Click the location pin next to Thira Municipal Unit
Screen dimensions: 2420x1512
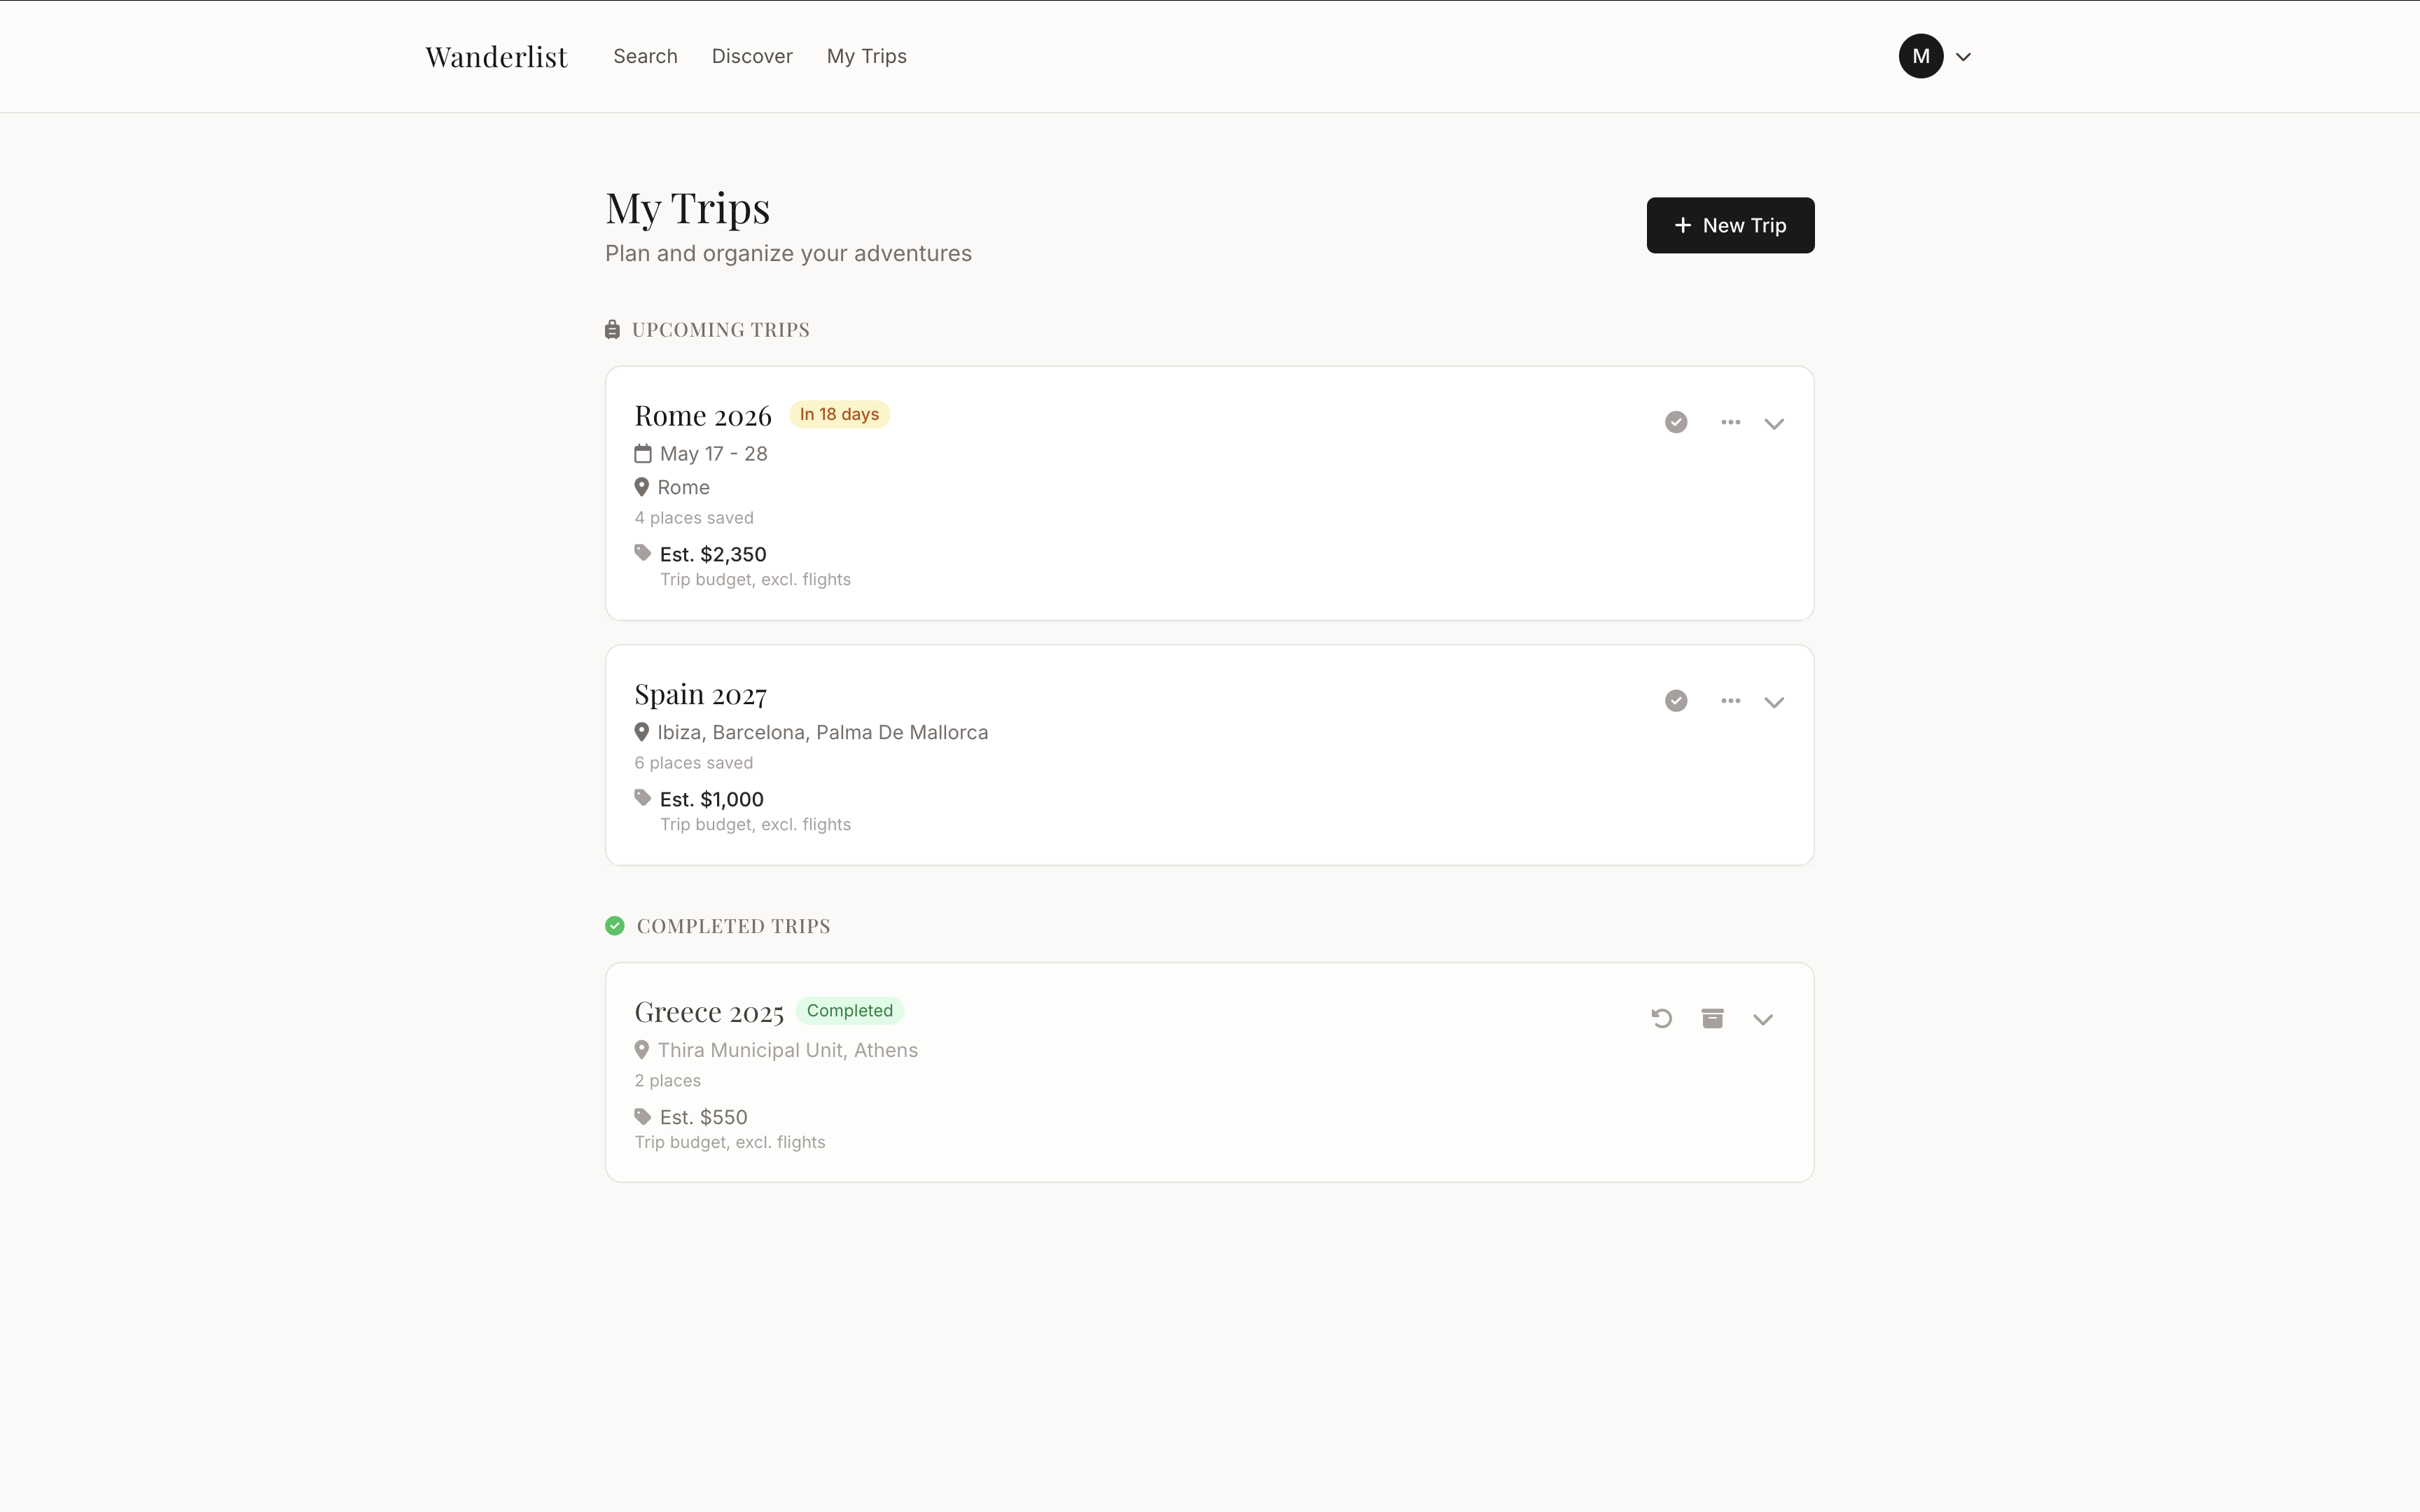tap(642, 1050)
